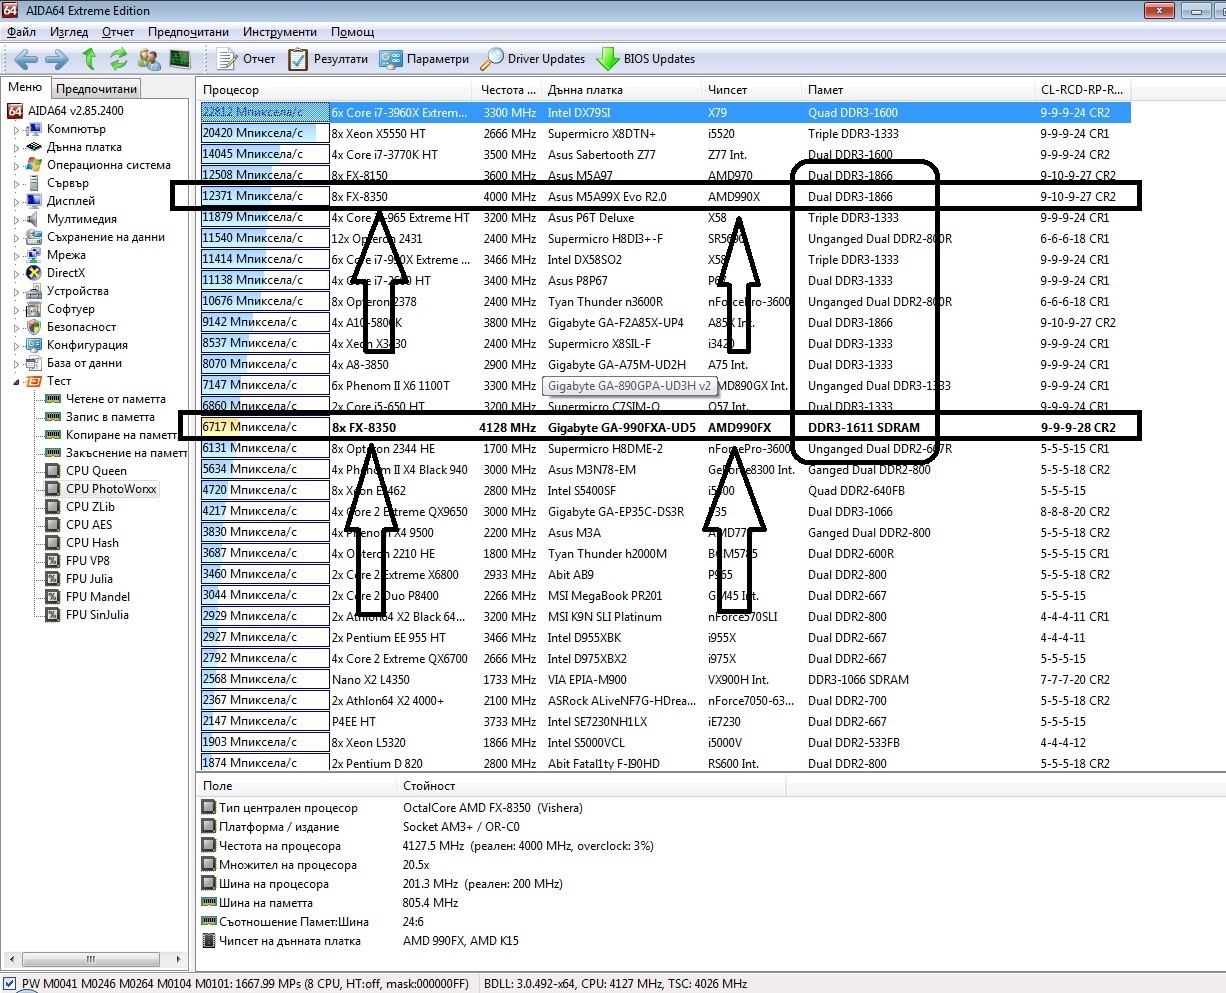
Task: Sort by the Чипсет column header
Action: 752,89
